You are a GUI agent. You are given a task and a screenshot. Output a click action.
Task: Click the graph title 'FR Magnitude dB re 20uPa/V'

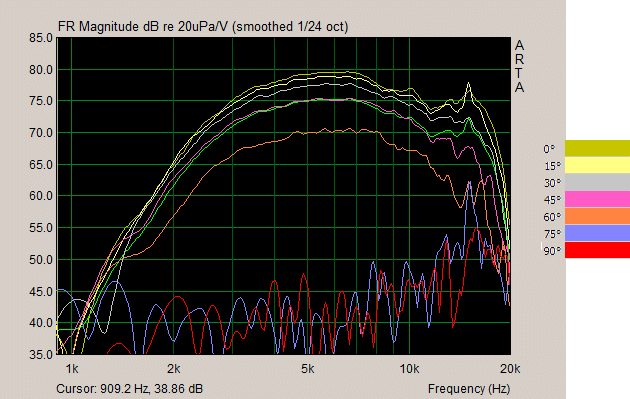[143, 27]
